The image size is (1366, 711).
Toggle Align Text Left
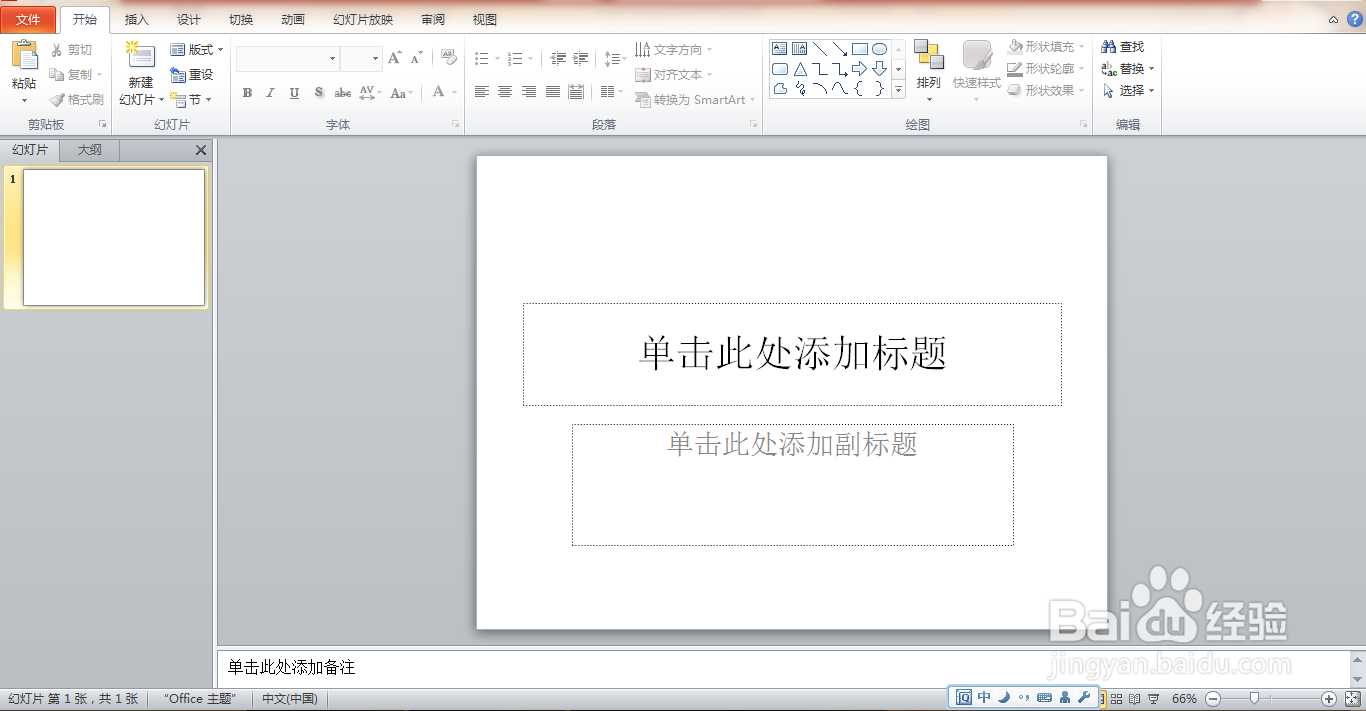[x=481, y=92]
